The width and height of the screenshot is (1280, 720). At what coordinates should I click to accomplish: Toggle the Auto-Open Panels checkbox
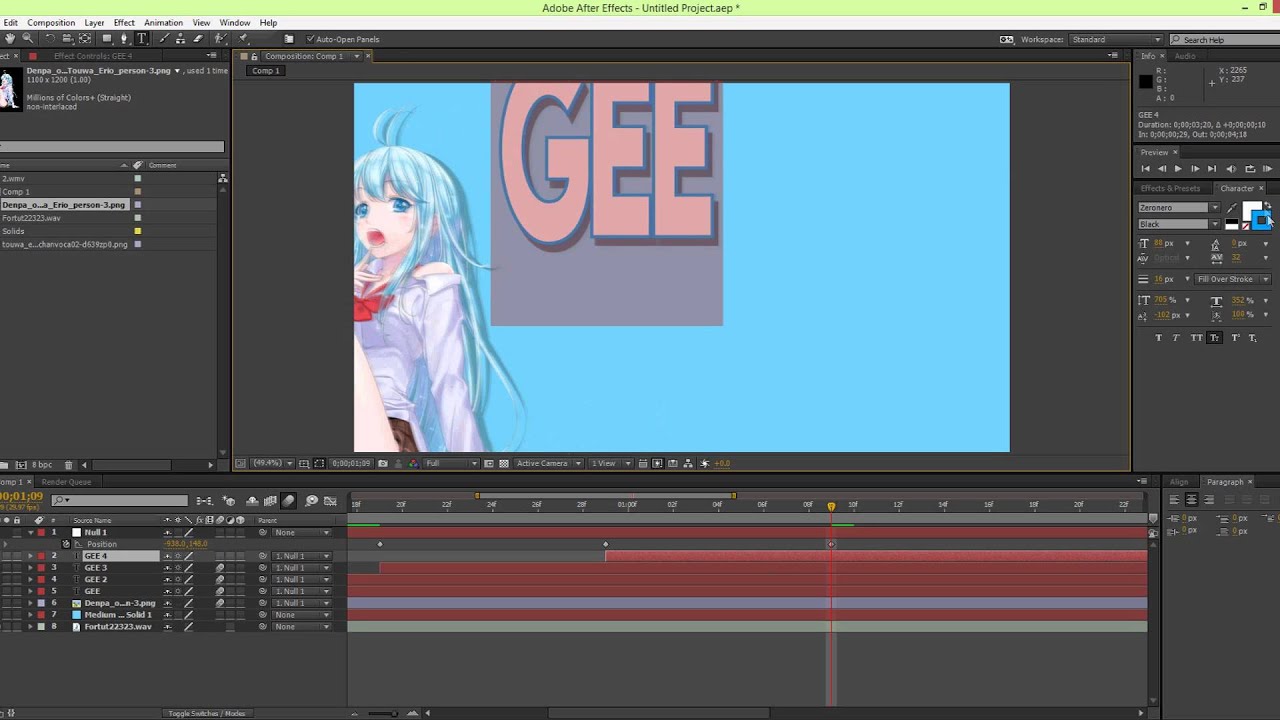coord(310,39)
